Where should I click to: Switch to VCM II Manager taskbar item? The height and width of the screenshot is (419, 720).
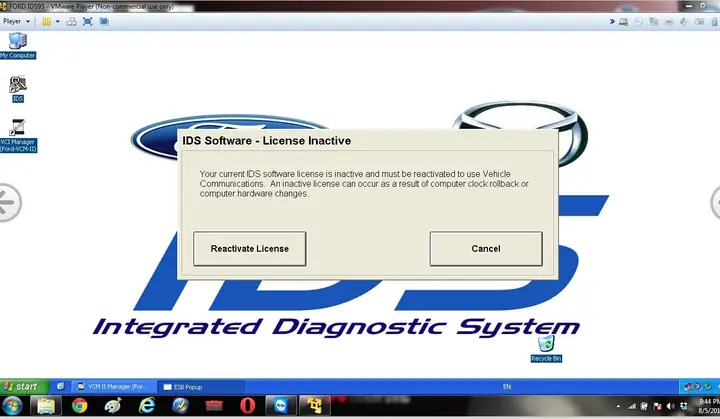[x=115, y=387]
